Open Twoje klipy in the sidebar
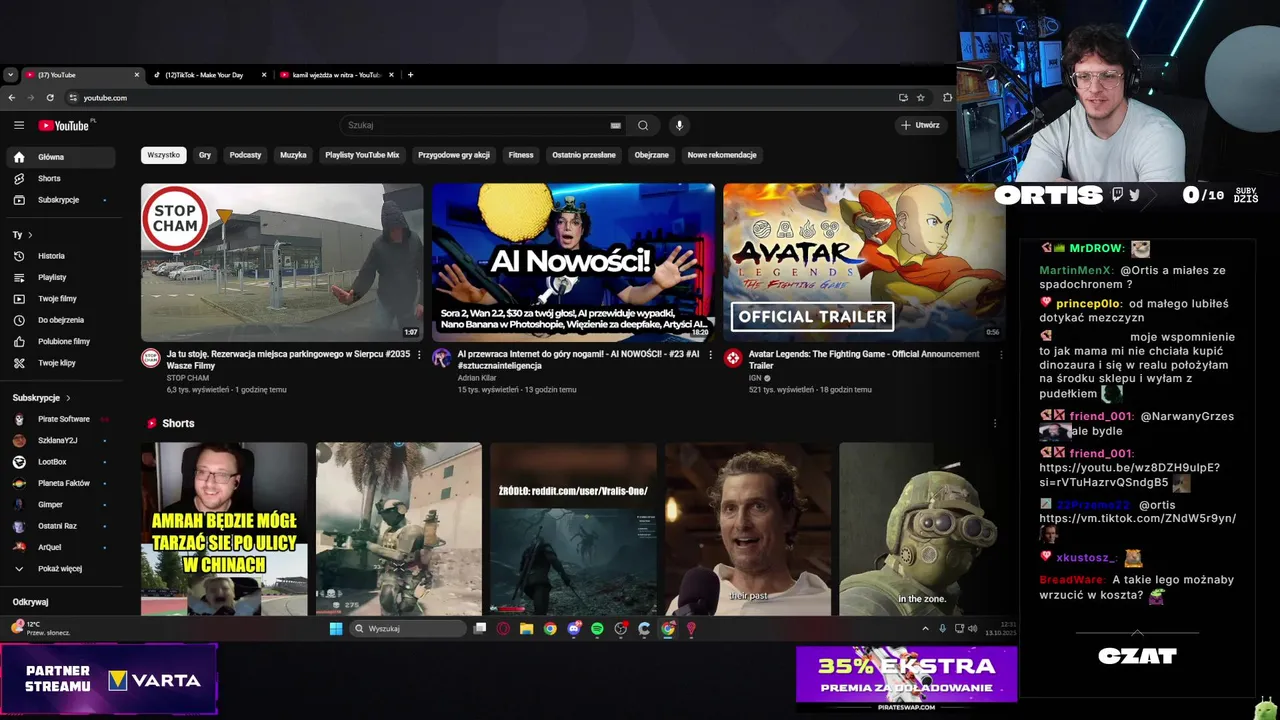This screenshot has width=1280, height=720. click(x=62, y=363)
